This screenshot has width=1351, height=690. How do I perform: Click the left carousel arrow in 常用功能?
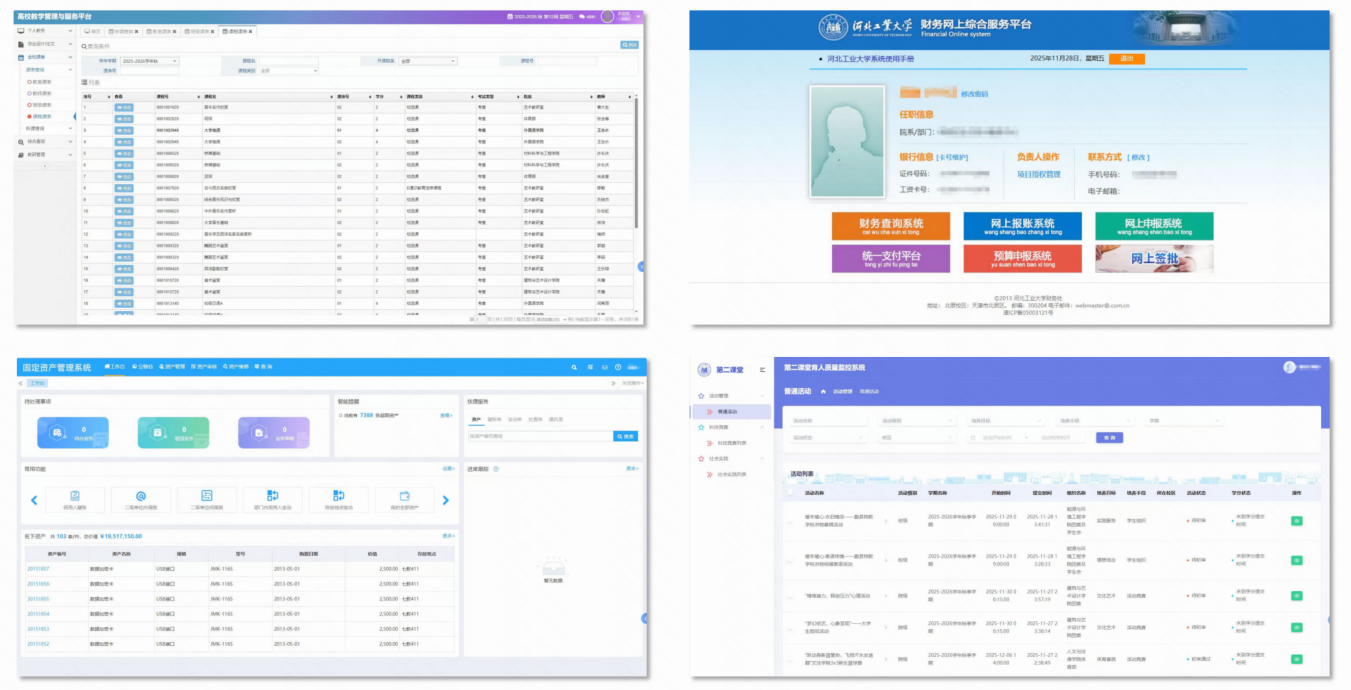[x=33, y=500]
